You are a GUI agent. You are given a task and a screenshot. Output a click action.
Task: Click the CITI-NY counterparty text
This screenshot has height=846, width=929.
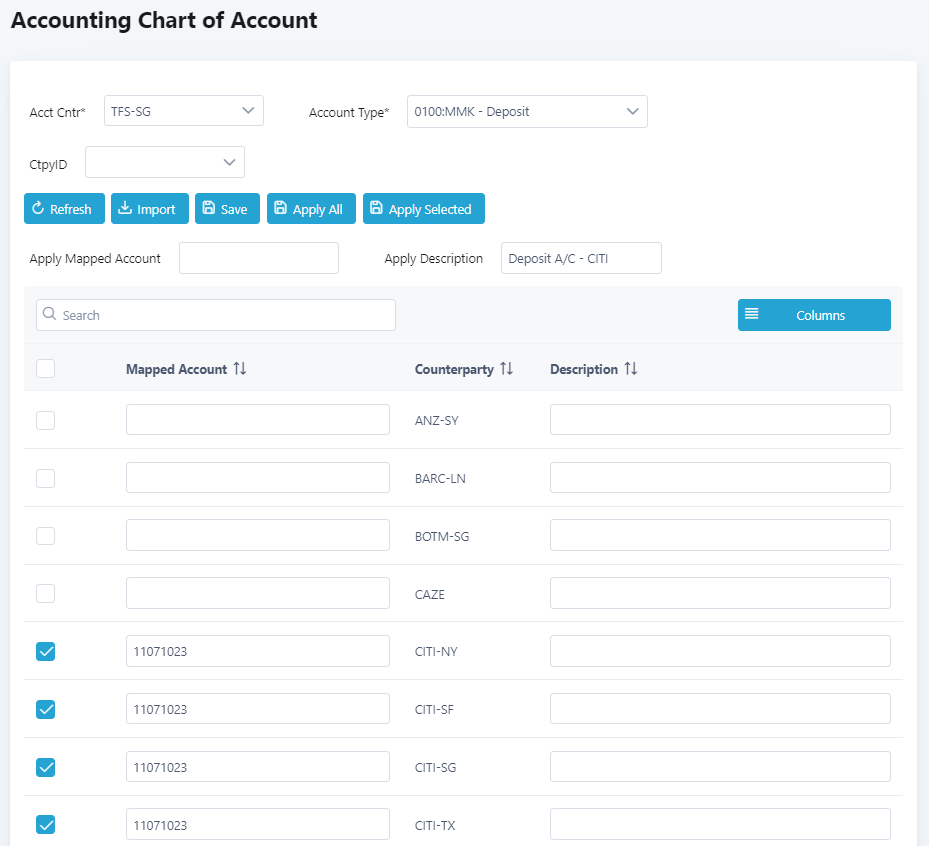[x=436, y=652]
